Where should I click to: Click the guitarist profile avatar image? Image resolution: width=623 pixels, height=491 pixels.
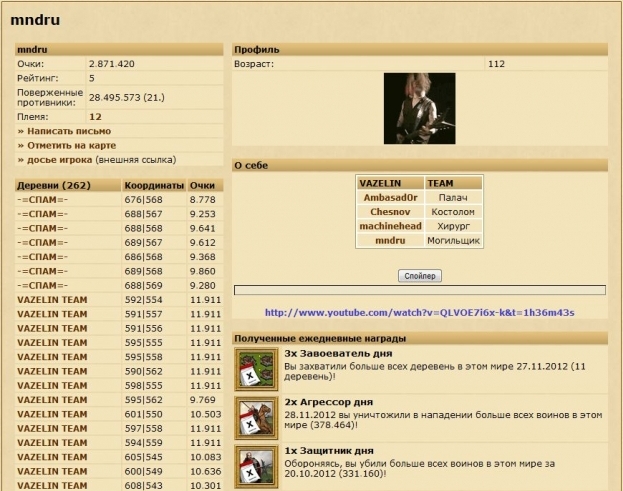(x=419, y=109)
